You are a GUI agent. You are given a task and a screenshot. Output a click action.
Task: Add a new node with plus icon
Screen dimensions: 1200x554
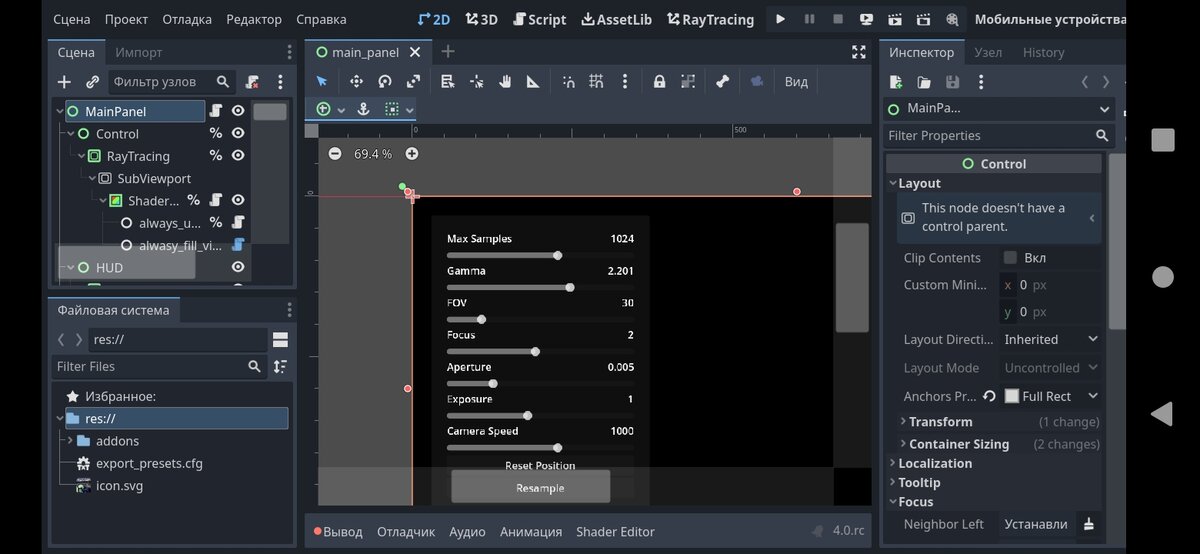[x=64, y=82]
